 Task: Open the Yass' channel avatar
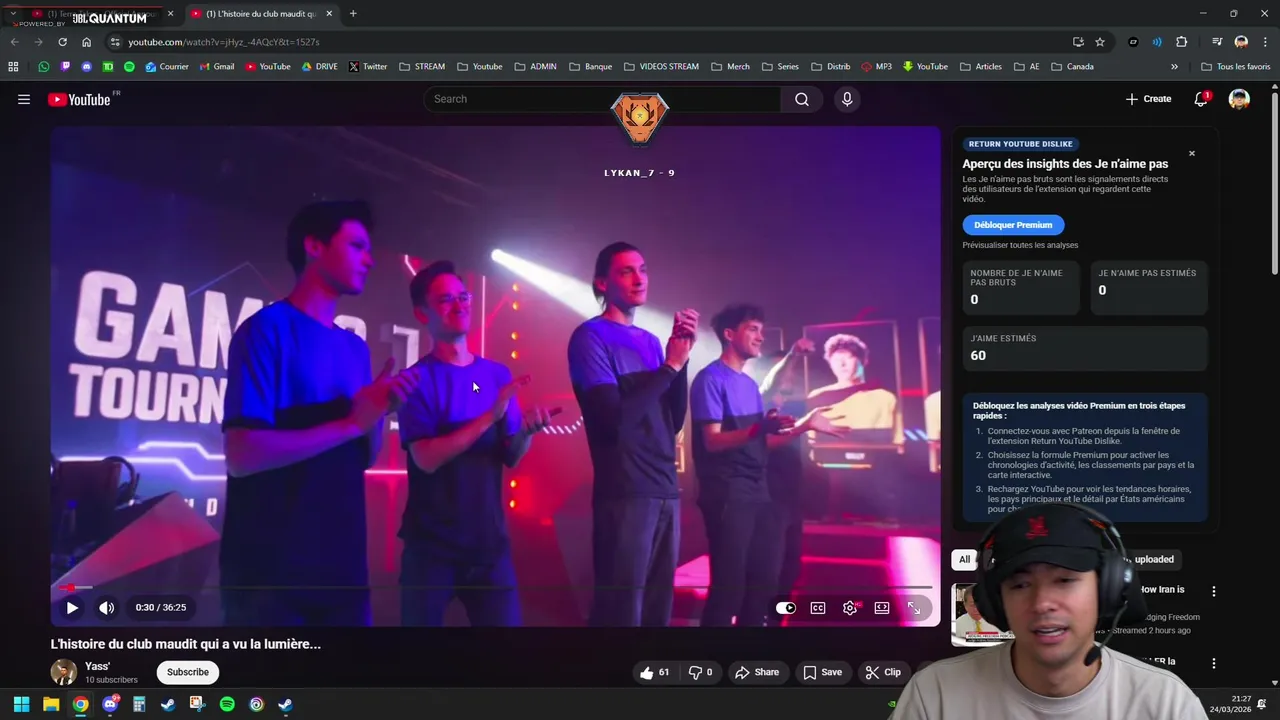pyautogui.click(x=64, y=672)
